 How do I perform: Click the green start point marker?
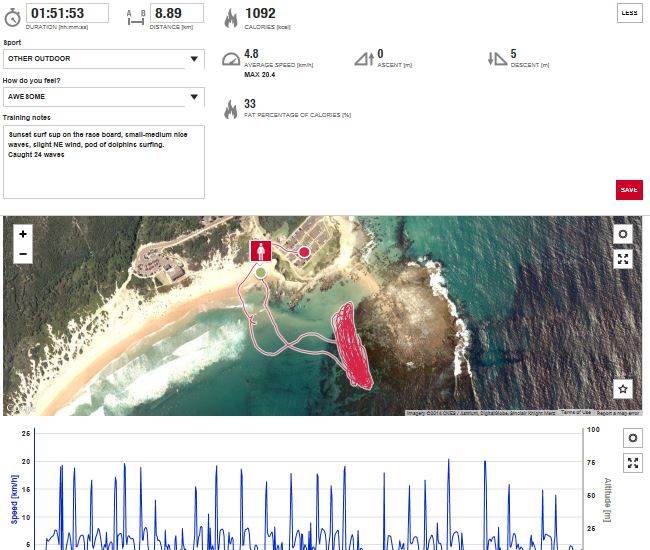(x=261, y=272)
